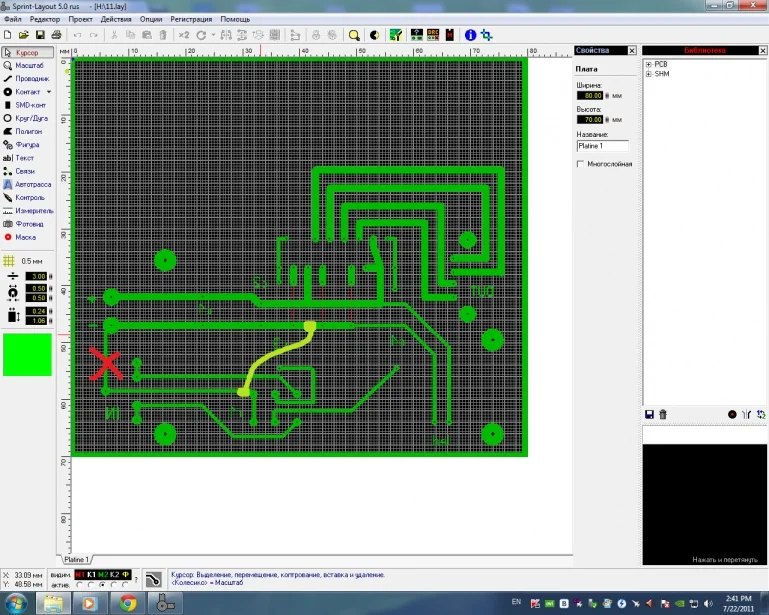The height and width of the screenshot is (615, 769).
Task: Click the Название input field
Action: [602, 146]
